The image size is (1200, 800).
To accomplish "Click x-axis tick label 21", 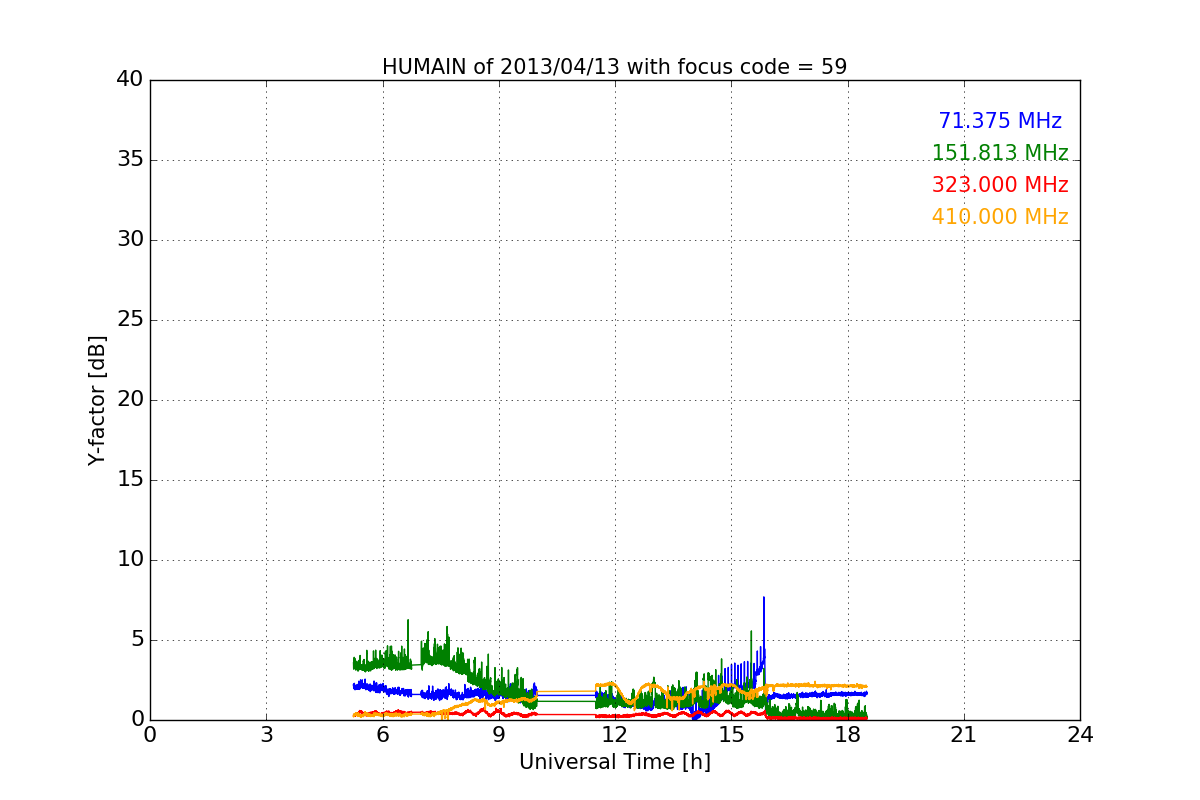I will pyautogui.click(x=964, y=734).
